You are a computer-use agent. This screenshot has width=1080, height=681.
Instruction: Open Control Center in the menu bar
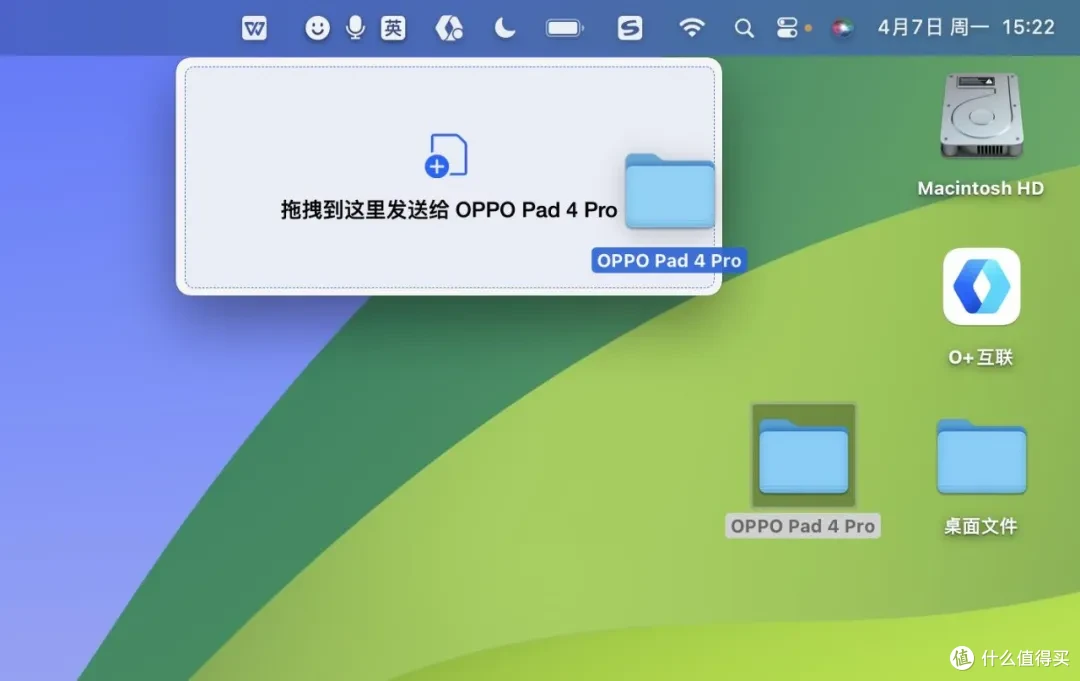[787, 28]
